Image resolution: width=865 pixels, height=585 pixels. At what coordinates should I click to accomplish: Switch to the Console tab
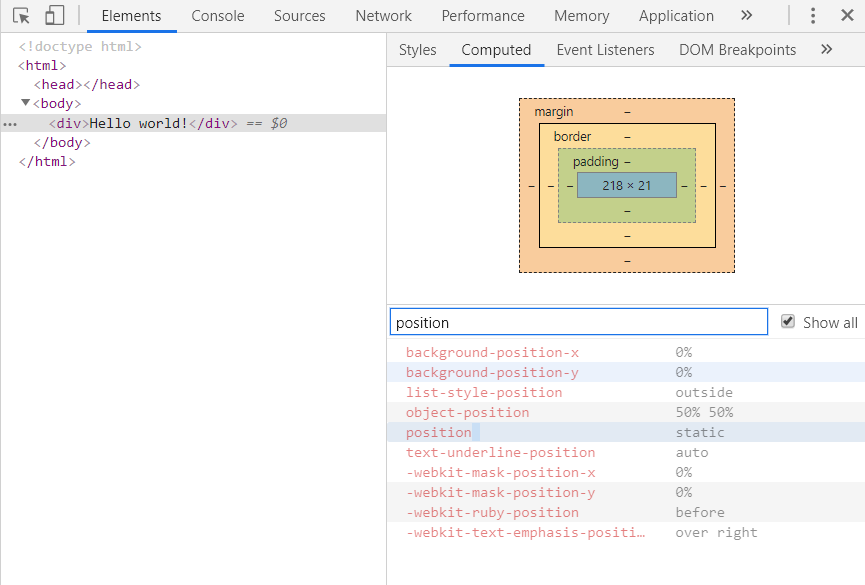pyautogui.click(x=218, y=16)
